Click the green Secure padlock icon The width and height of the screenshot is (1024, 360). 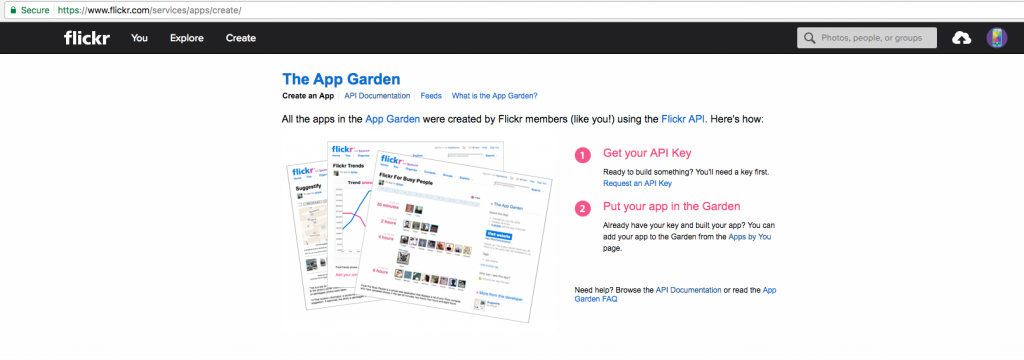[13, 10]
